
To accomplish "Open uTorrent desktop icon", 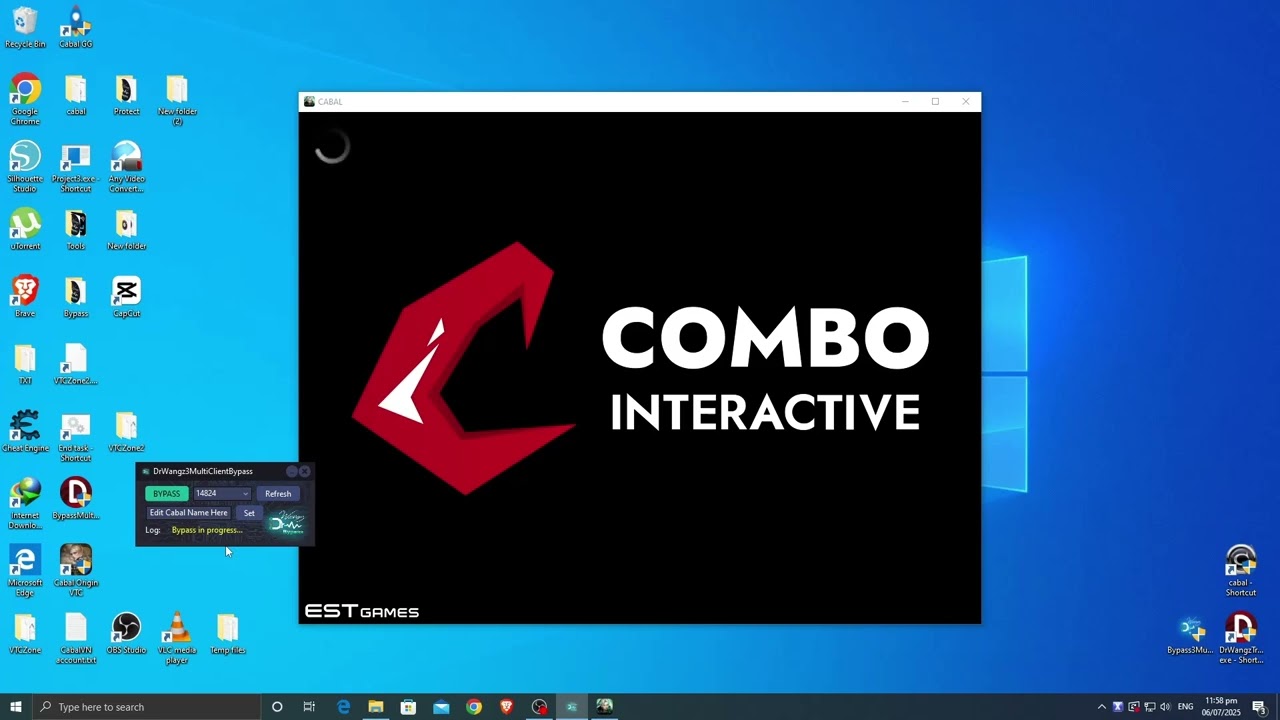I will pos(25,229).
